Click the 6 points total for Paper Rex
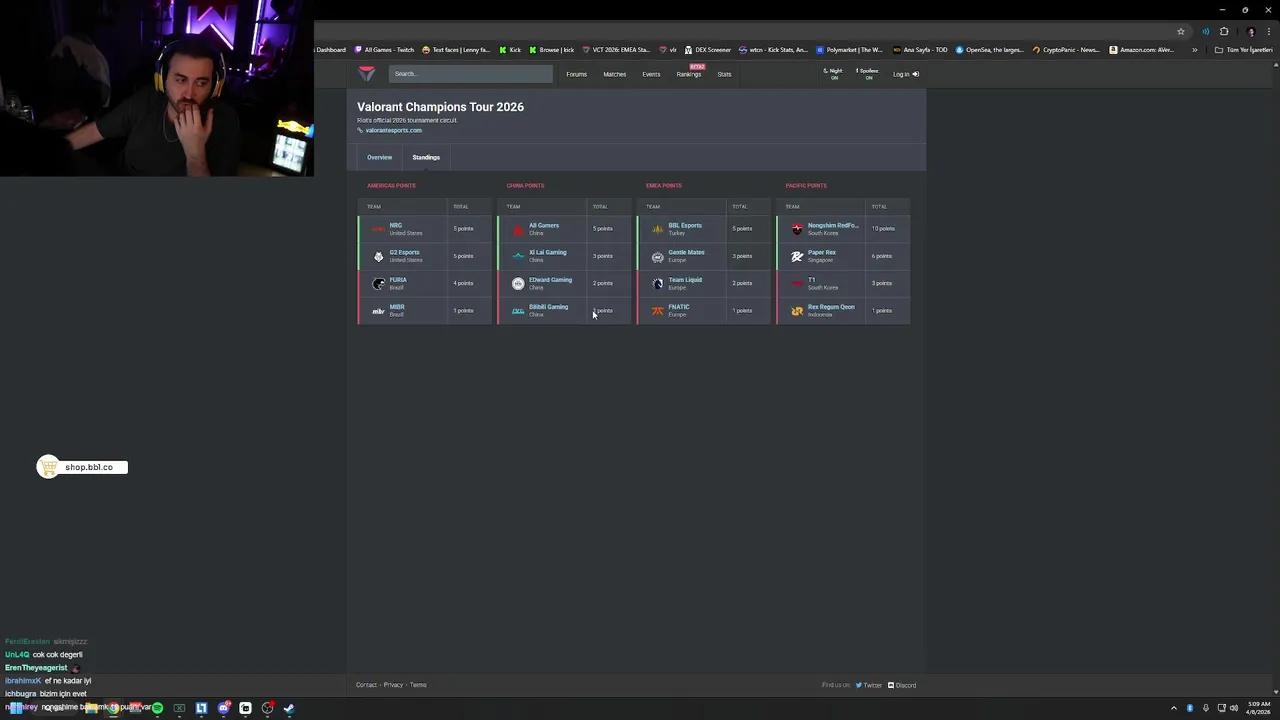The width and height of the screenshot is (1280, 720). pos(881,256)
